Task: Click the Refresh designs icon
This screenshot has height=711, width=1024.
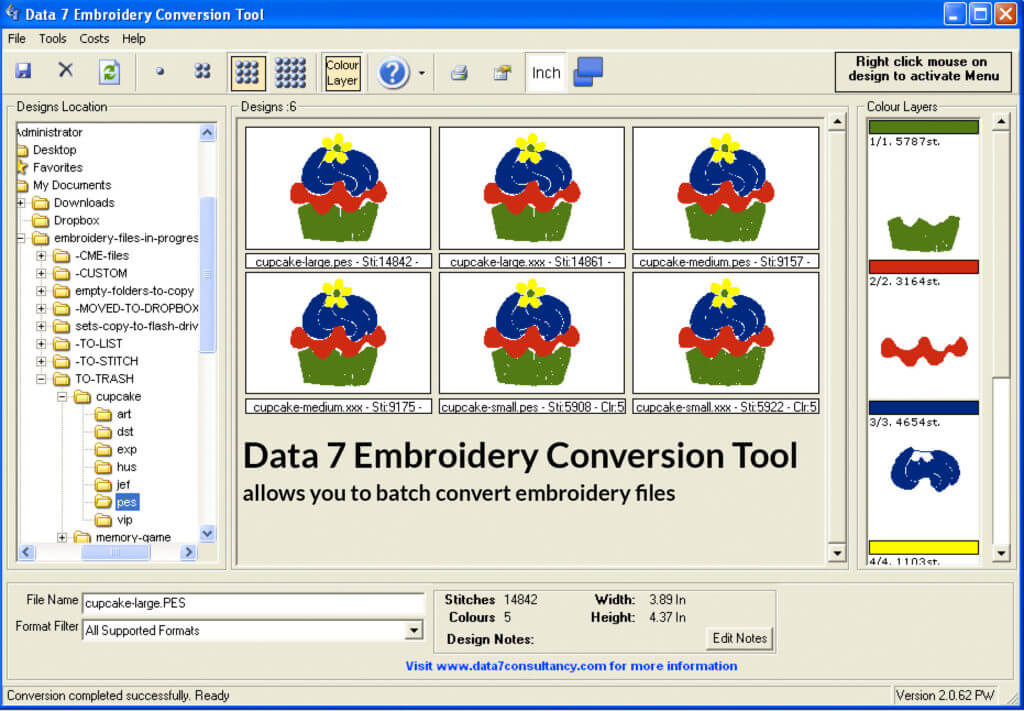Action: pyautogui.click(x=108, y=71)
